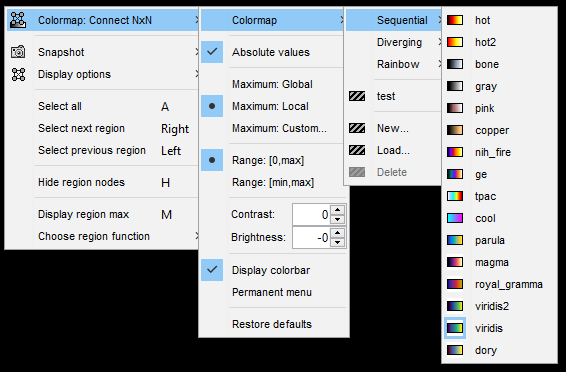Select Range: [min,max] option
566x372 pixels.
[x=273, y=182]
